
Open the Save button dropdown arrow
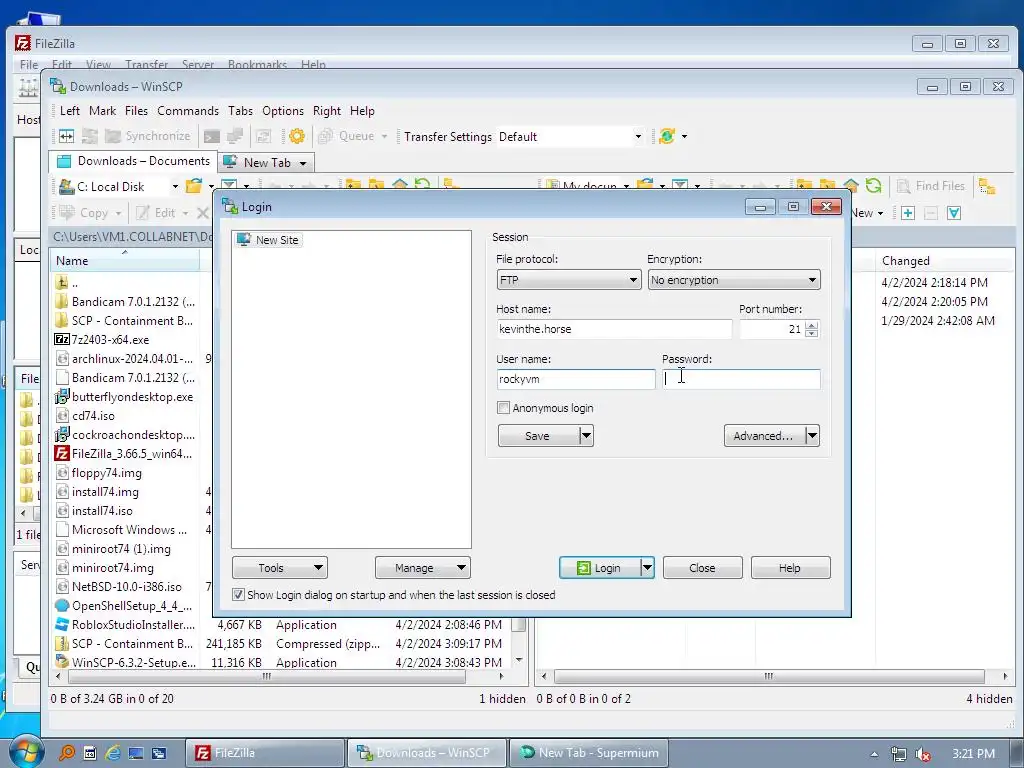(586, 436)
